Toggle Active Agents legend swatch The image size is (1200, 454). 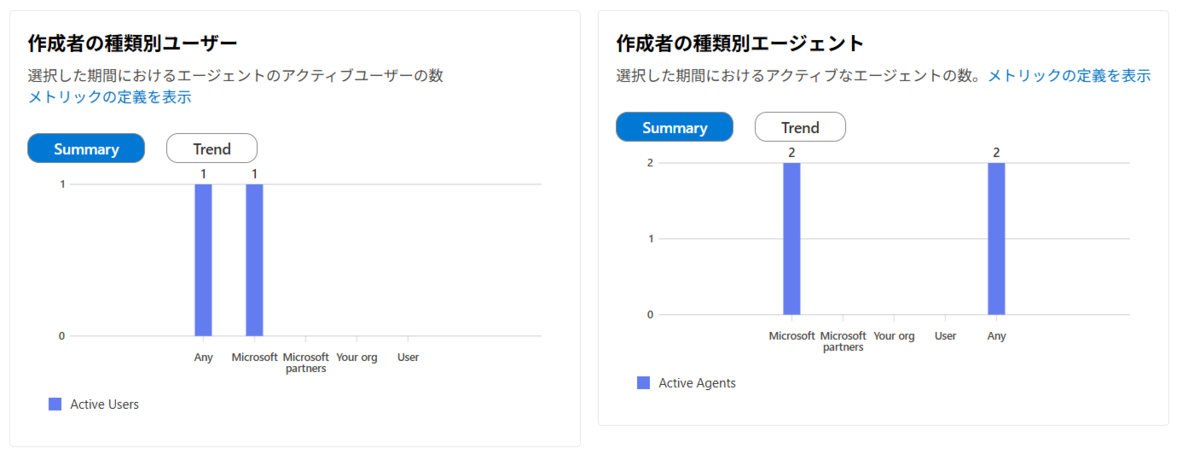click(x=644, y=383)
